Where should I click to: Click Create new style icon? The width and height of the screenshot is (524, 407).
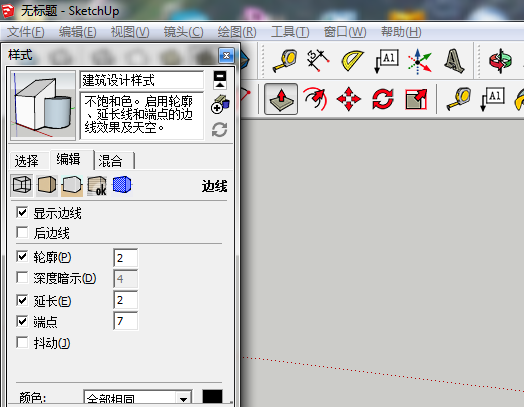click(x=220, y=104)
